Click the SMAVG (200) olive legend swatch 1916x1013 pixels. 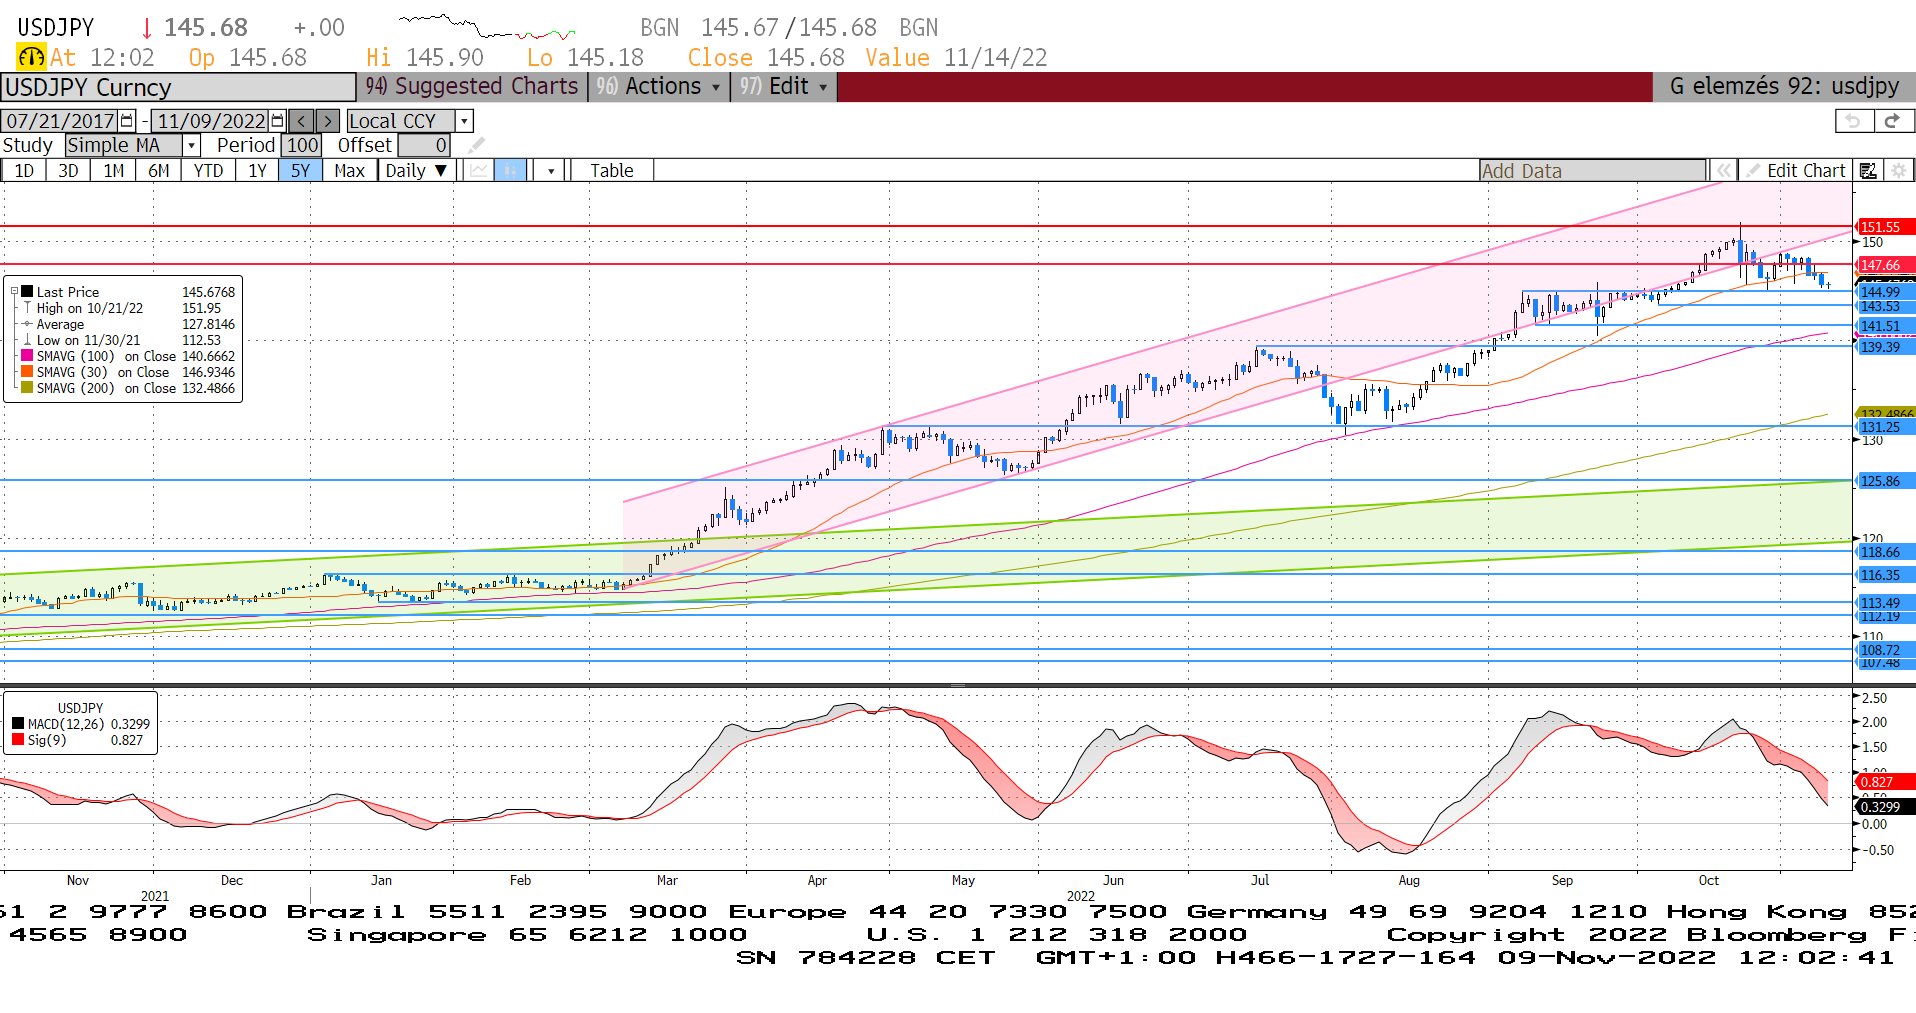click(27, 388)
